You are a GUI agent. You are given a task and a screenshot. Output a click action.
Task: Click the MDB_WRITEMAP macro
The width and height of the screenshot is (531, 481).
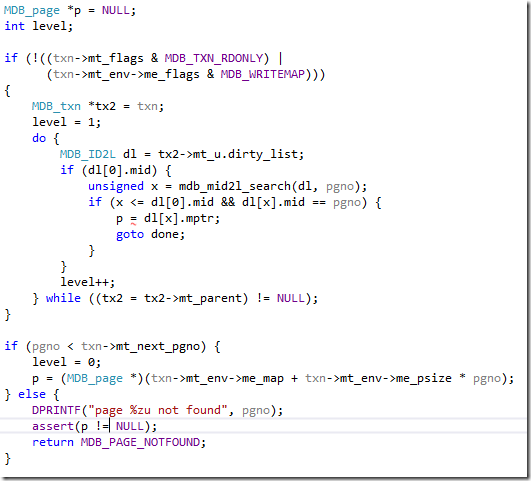262,74
